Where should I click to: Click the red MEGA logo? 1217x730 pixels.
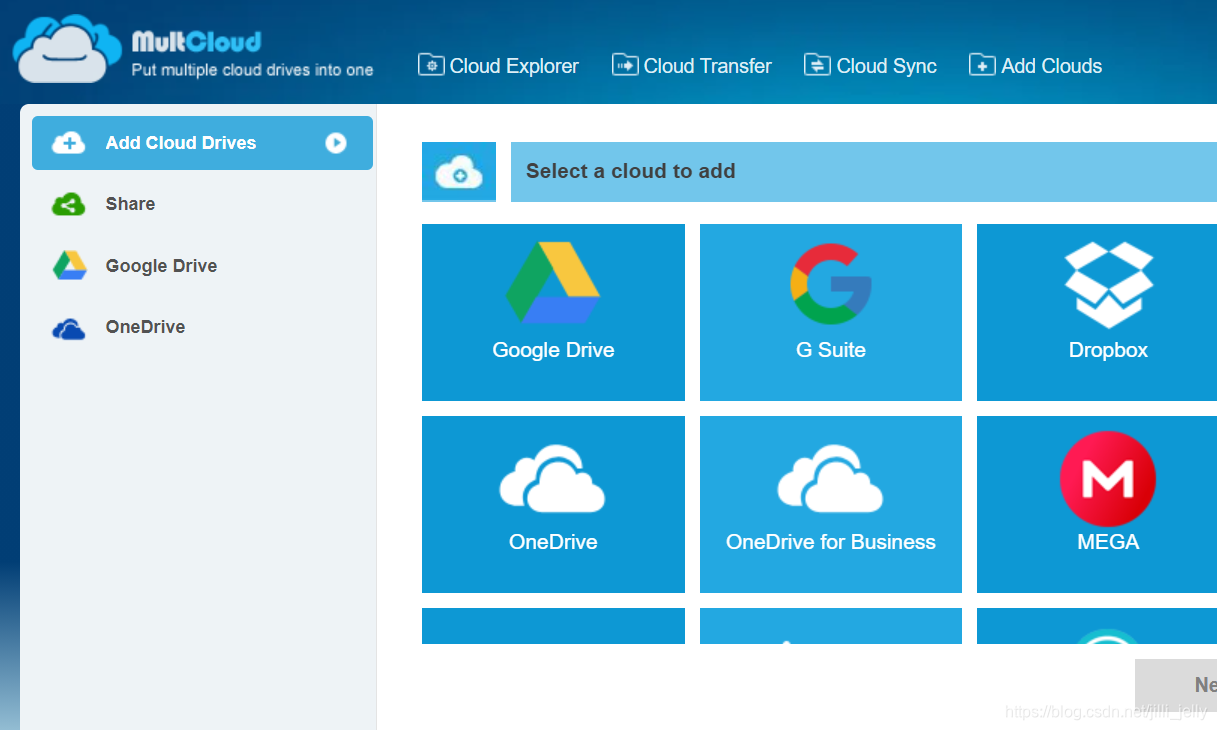click(x=1108, y=479)
